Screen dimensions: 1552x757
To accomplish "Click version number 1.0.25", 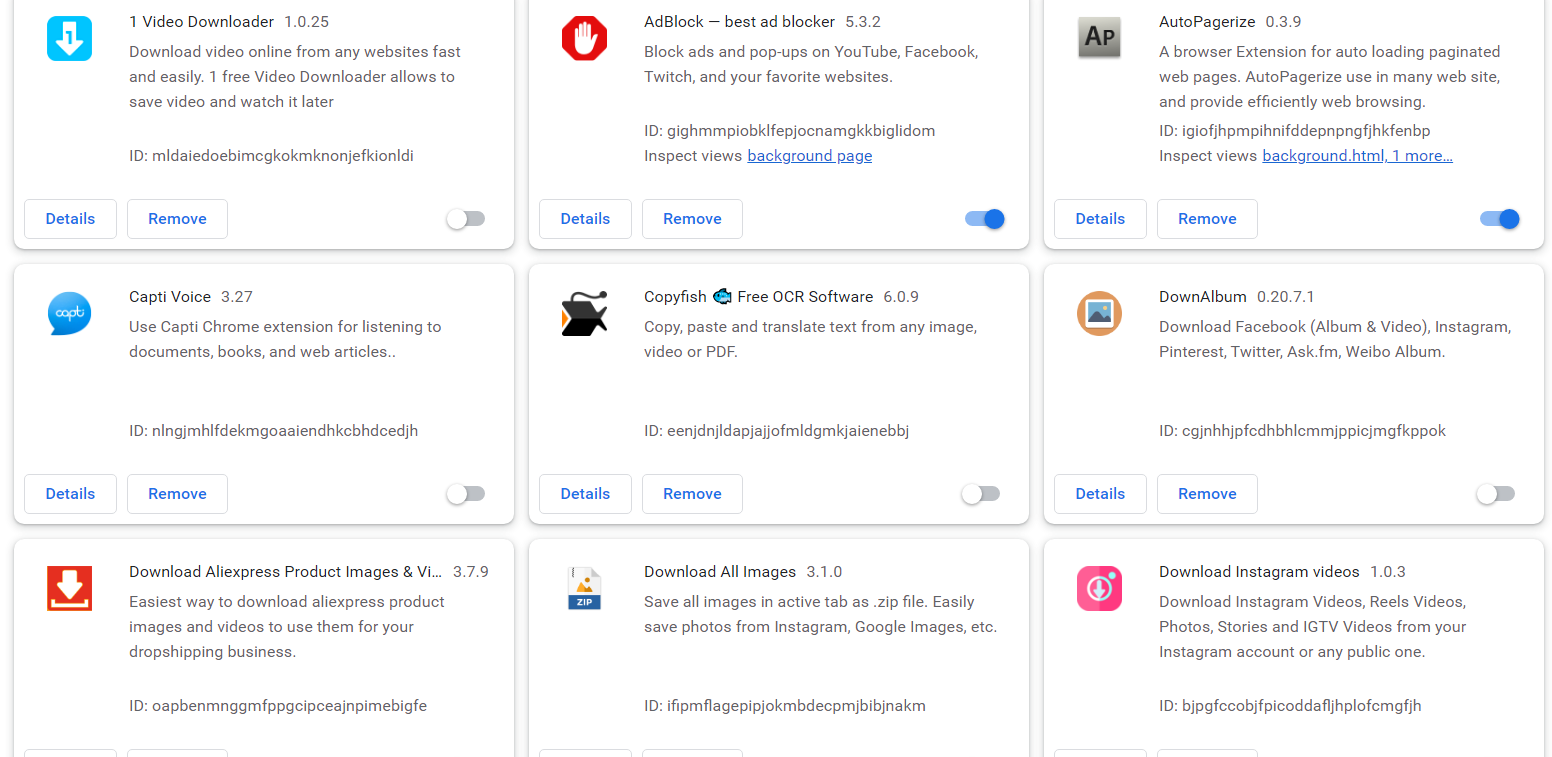I will 306,21.
